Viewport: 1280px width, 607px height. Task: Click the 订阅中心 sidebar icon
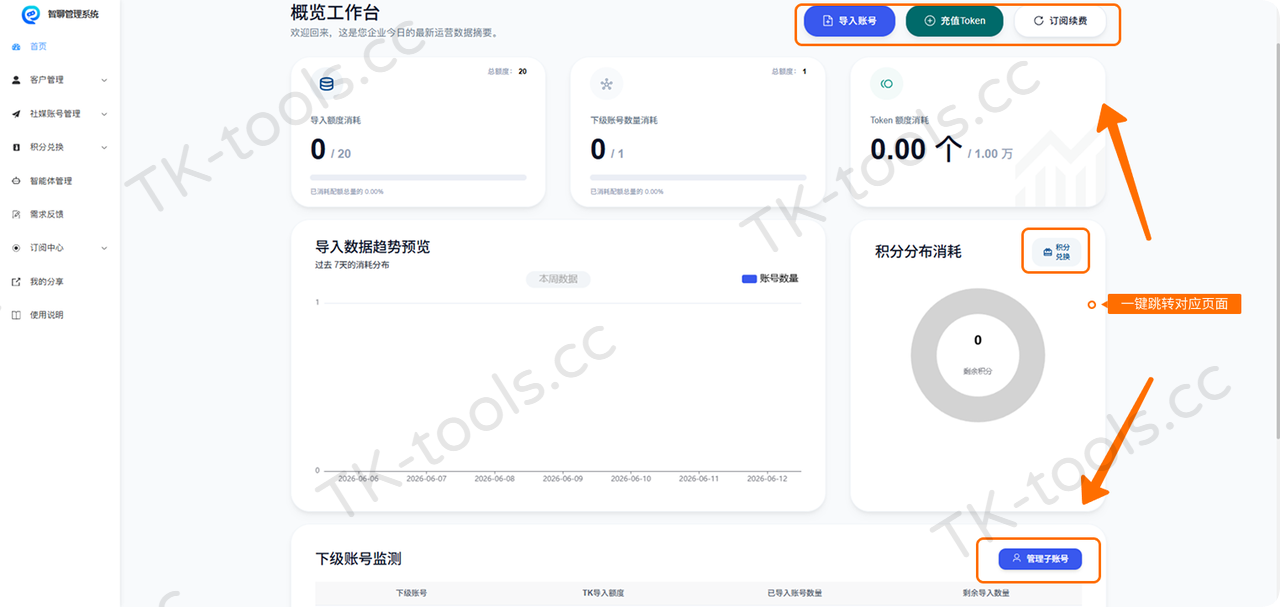(x=16, y=248)
